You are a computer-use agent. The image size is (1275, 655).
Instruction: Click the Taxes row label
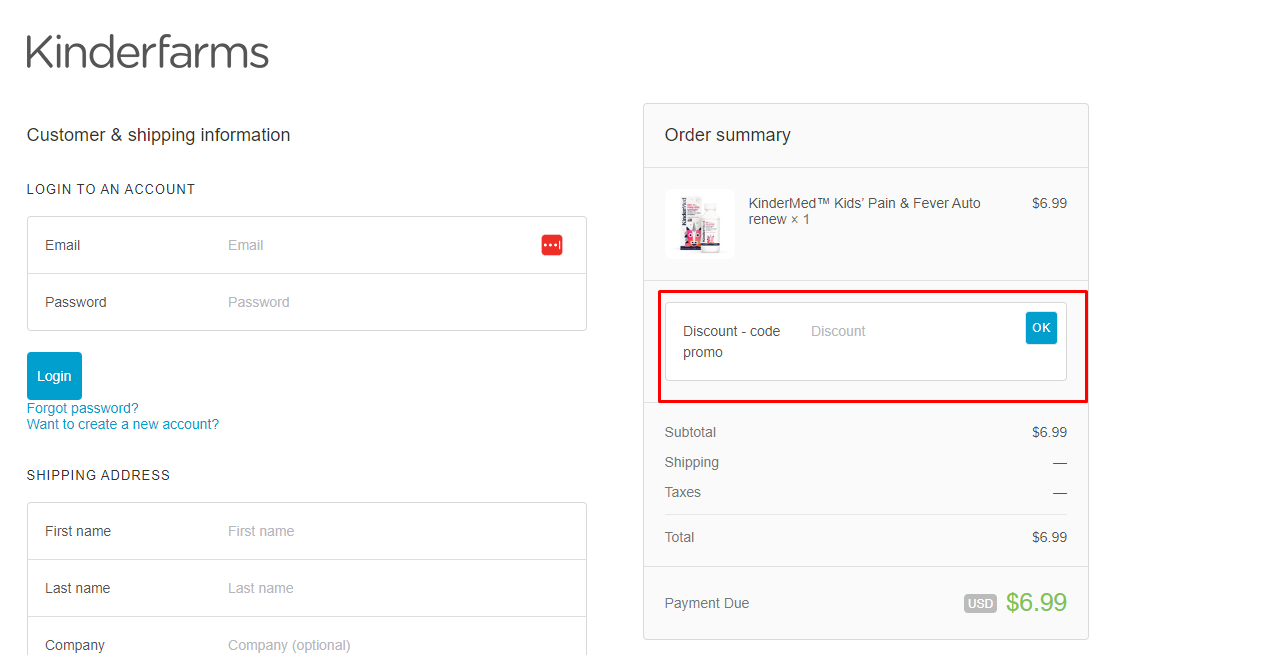pos(683,492)
